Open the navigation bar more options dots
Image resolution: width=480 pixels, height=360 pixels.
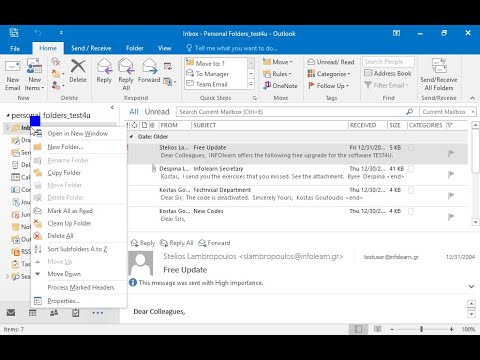click(98, 313)
